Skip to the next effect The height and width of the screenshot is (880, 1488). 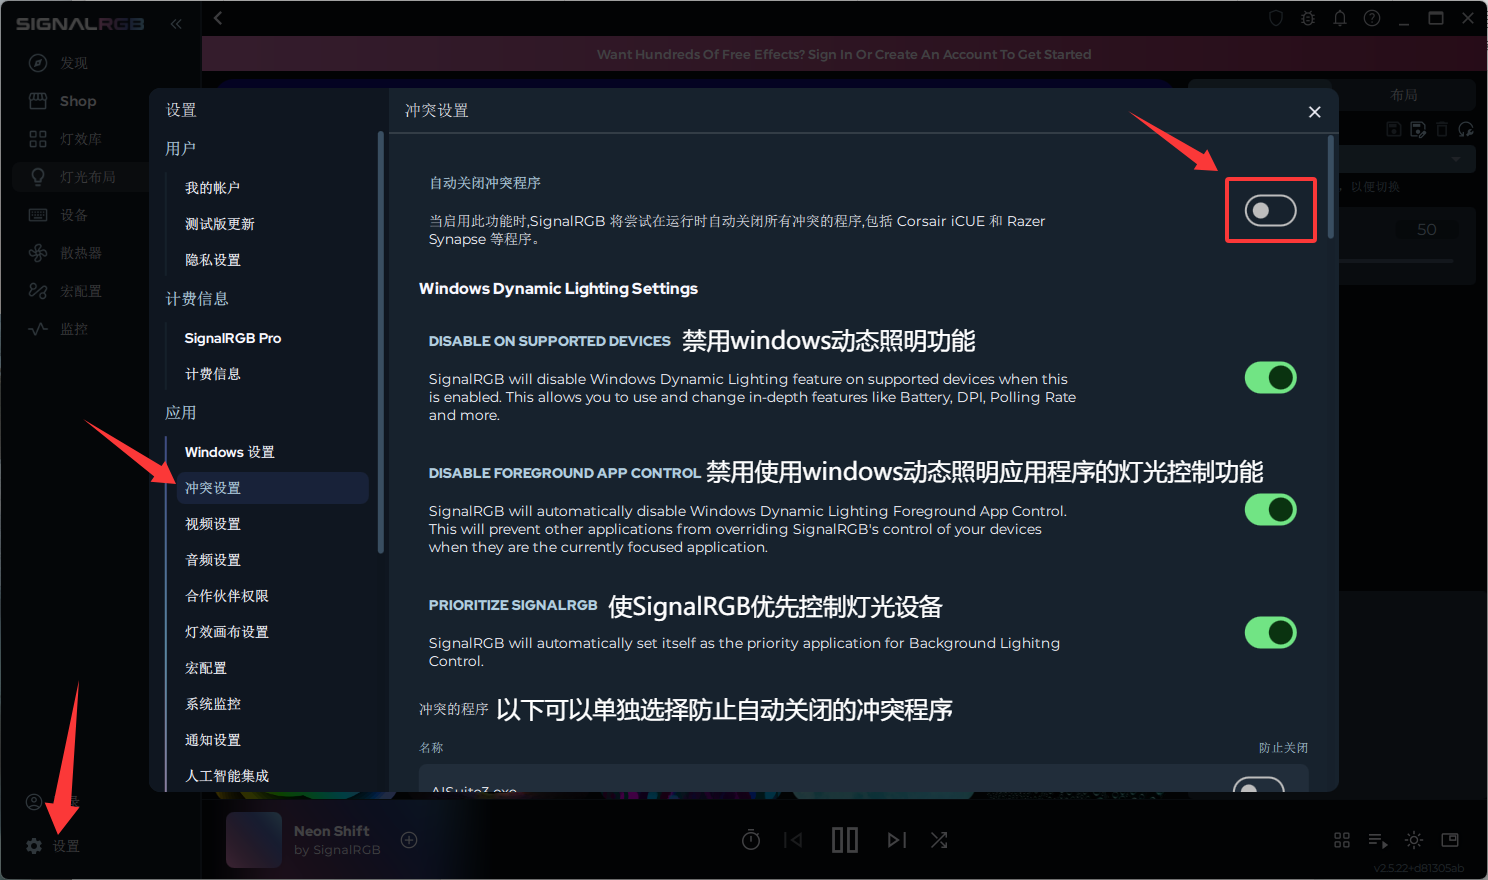point(896,840)
